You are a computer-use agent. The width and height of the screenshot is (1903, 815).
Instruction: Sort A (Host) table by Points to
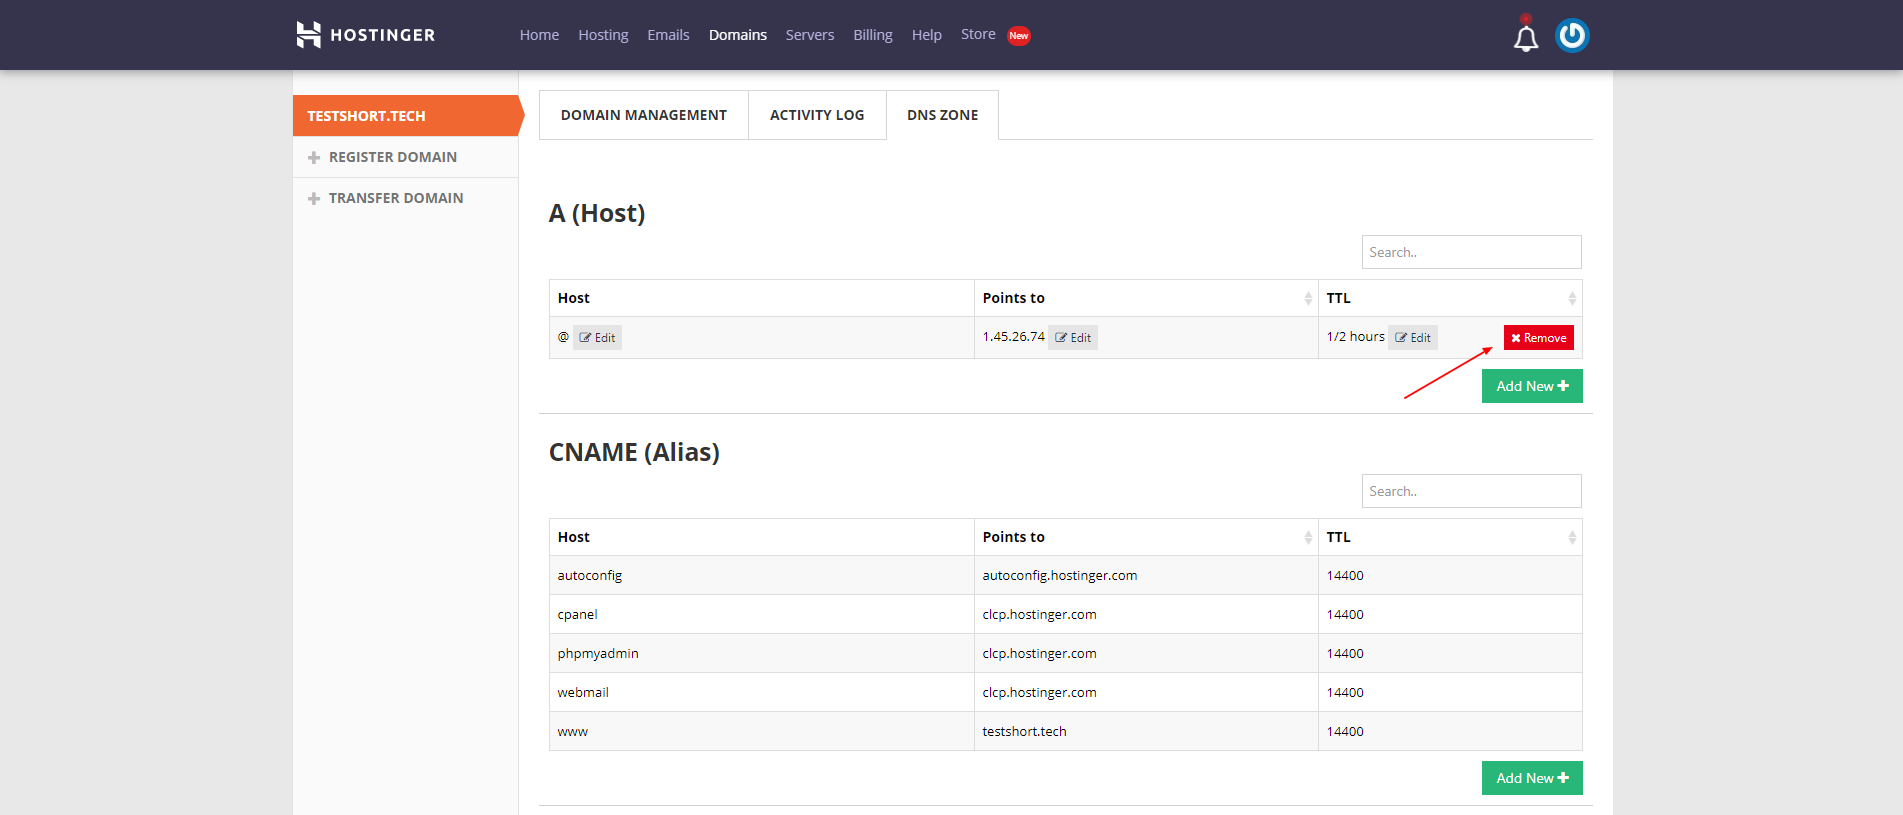click(1307, 299)
